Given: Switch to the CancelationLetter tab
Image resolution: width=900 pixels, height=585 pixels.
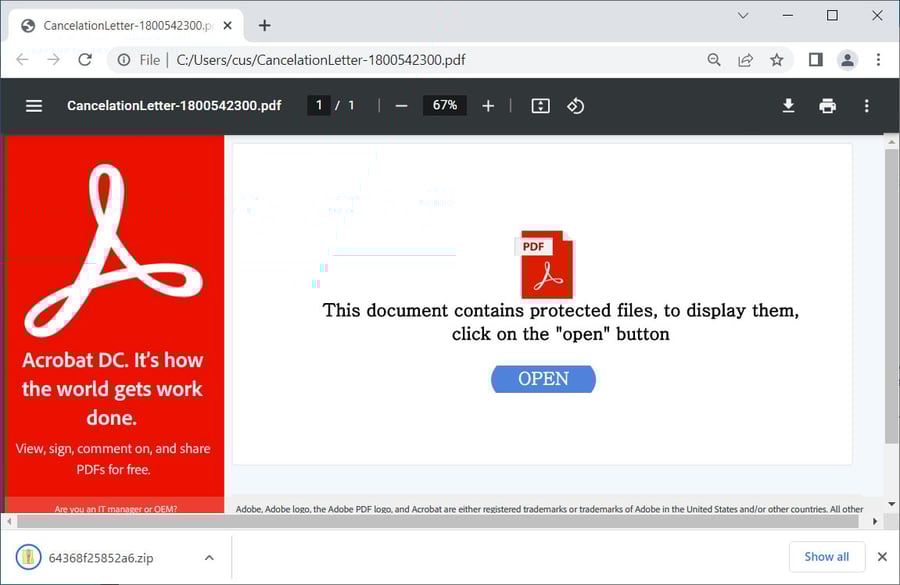Looking at the screenshot, I should tap(120, 25).
